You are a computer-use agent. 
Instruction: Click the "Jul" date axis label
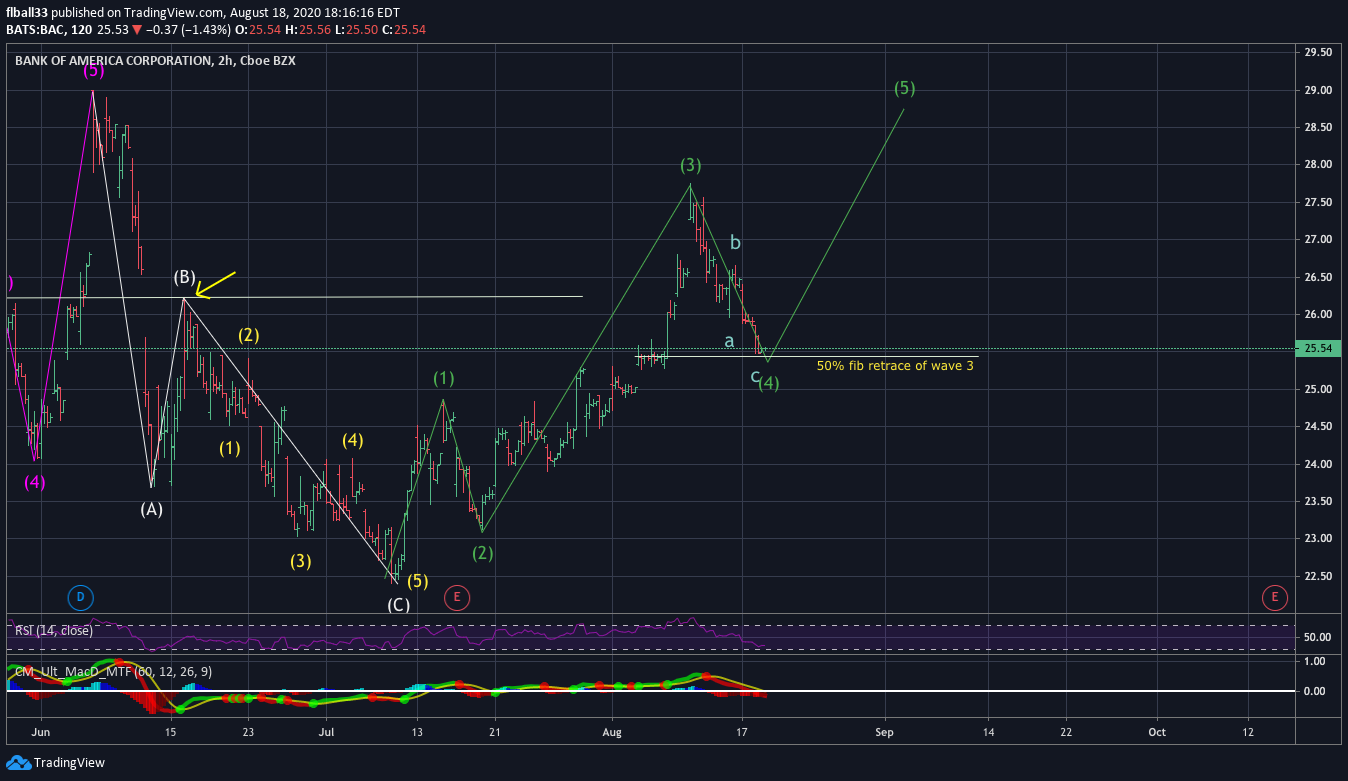tap(327, 732)
